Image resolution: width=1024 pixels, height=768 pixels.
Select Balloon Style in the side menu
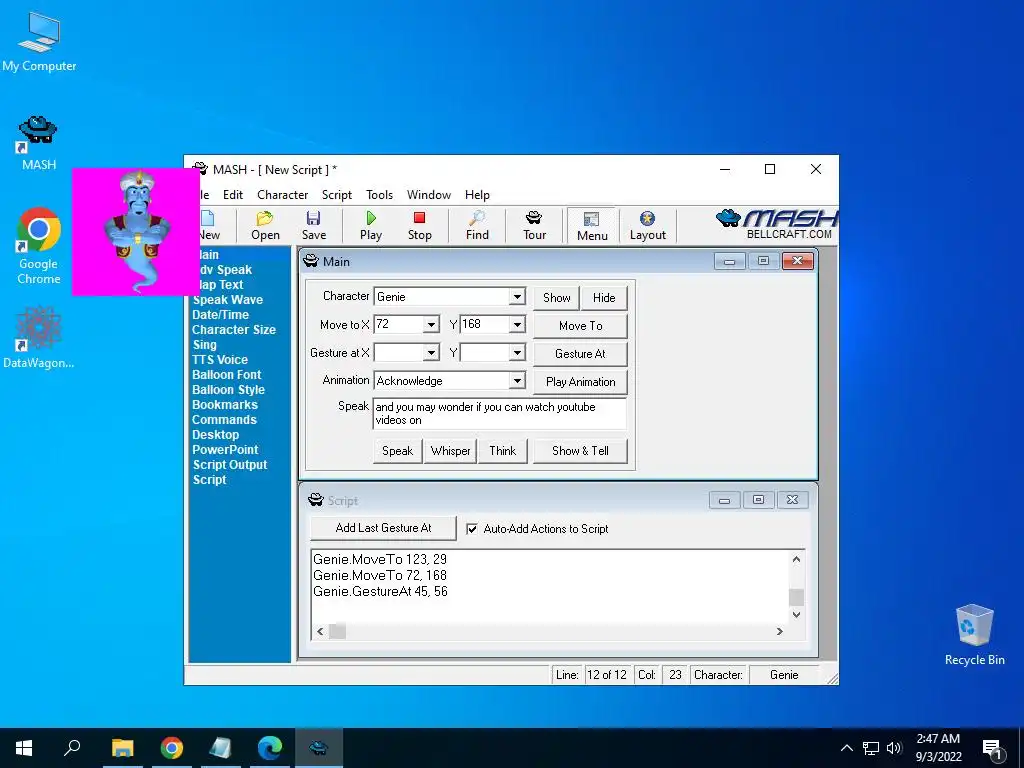[228, 390]
